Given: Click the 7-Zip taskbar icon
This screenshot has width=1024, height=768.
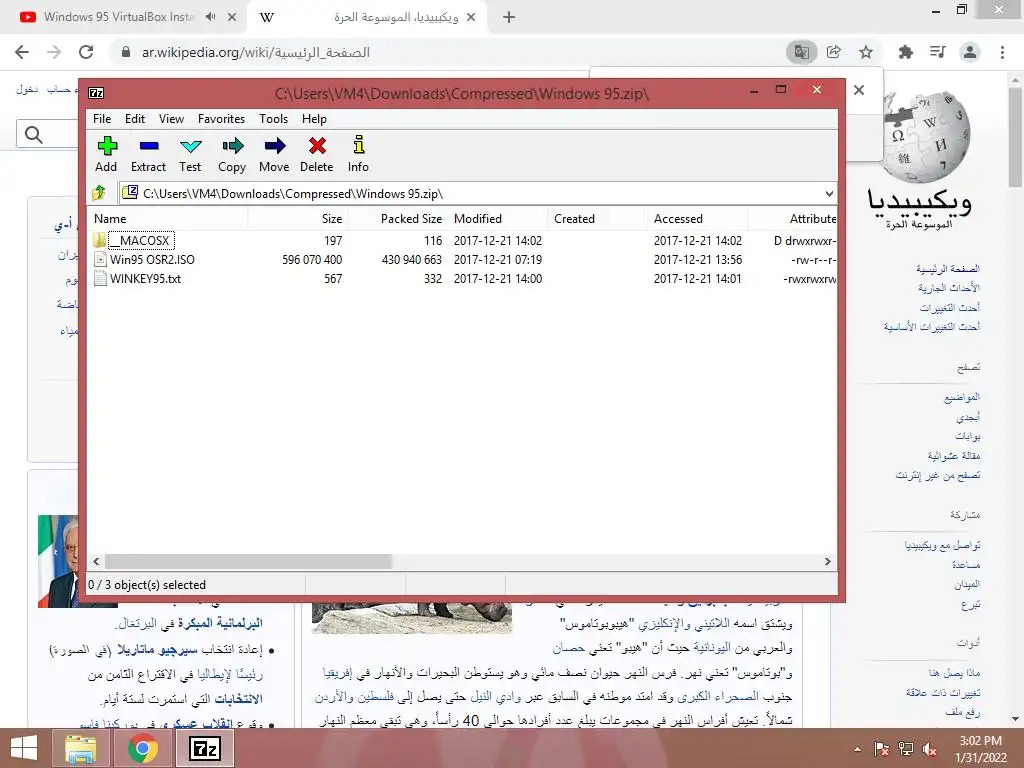Looking at the screenshot, I should click(x=204, y=748).
